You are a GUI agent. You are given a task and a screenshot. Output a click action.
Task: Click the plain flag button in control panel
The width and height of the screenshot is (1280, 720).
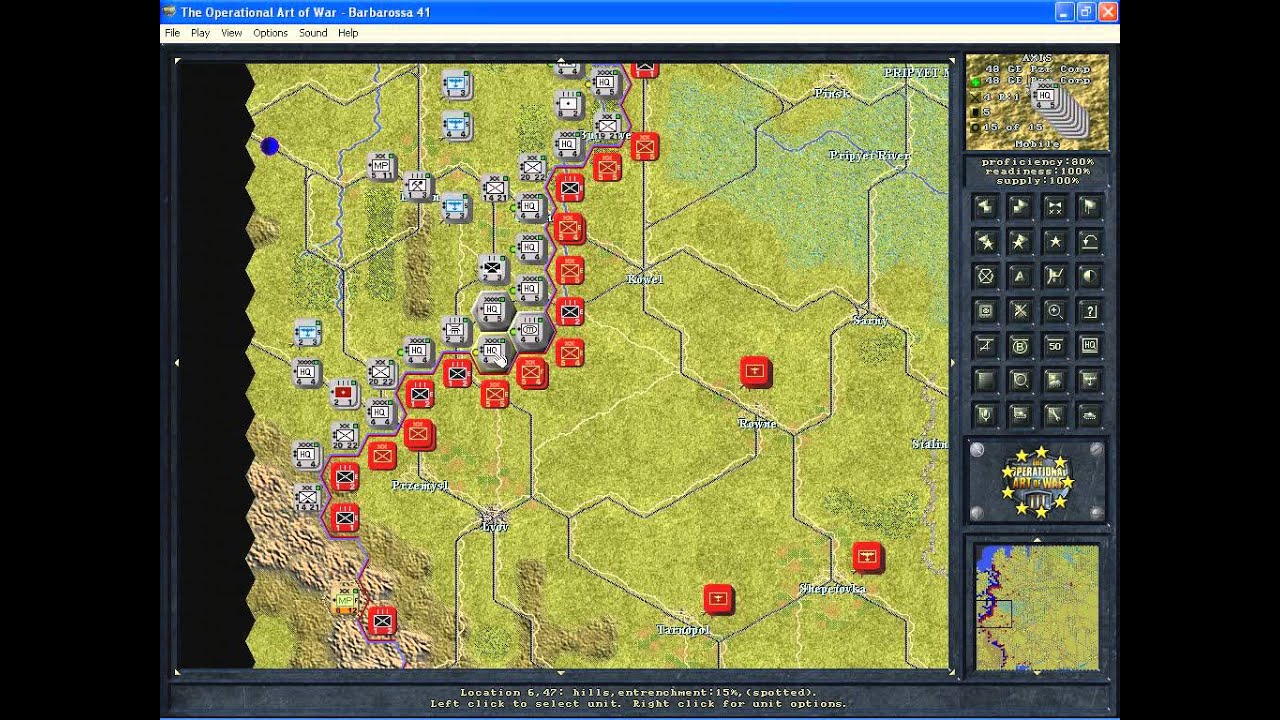pos(1090,207)
